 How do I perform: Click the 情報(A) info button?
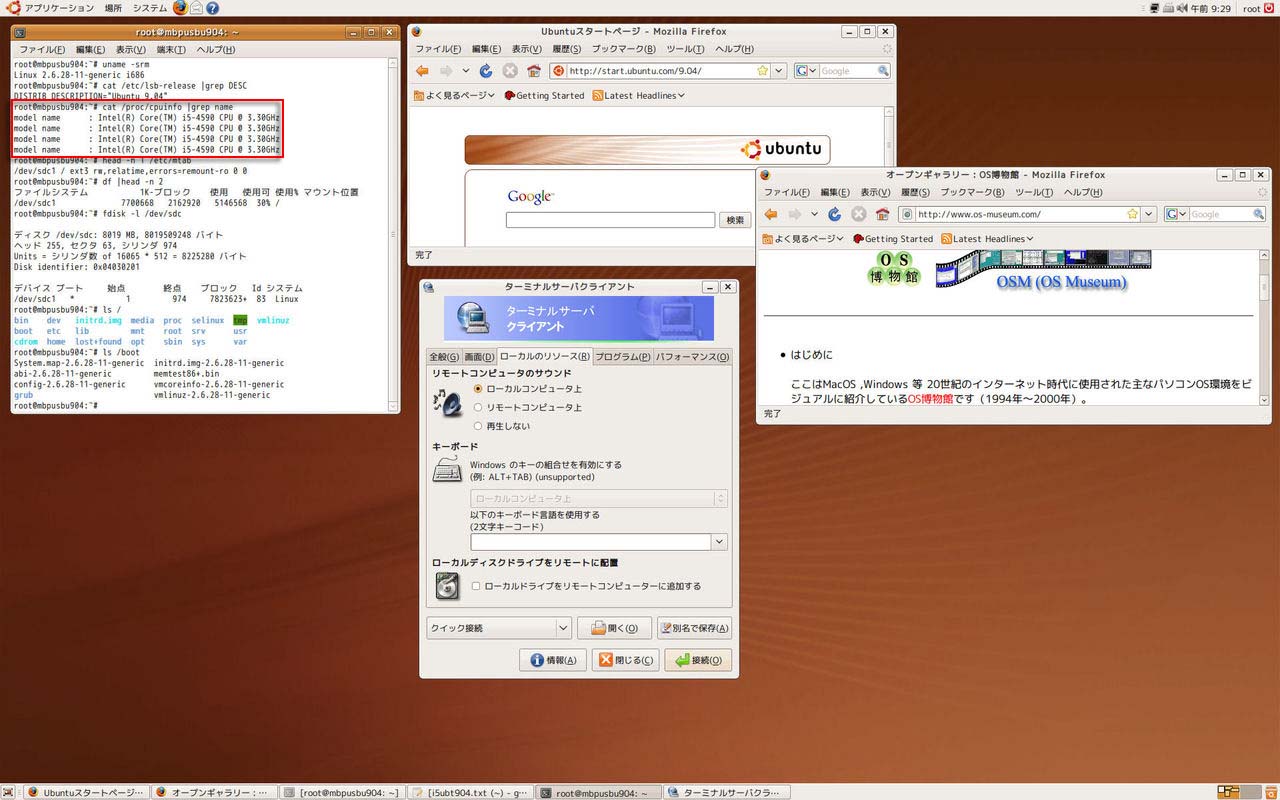tap(553, 660)
